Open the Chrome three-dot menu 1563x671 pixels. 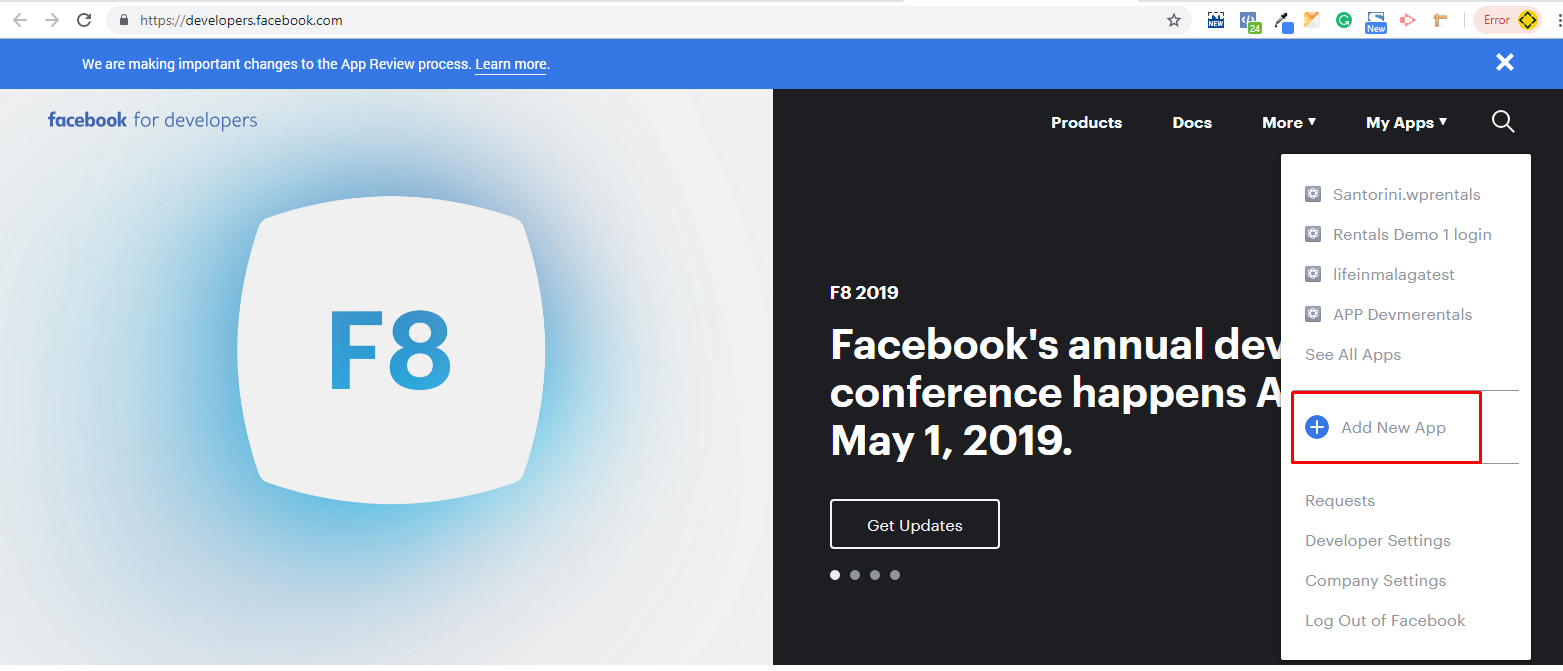(1558, 20)
